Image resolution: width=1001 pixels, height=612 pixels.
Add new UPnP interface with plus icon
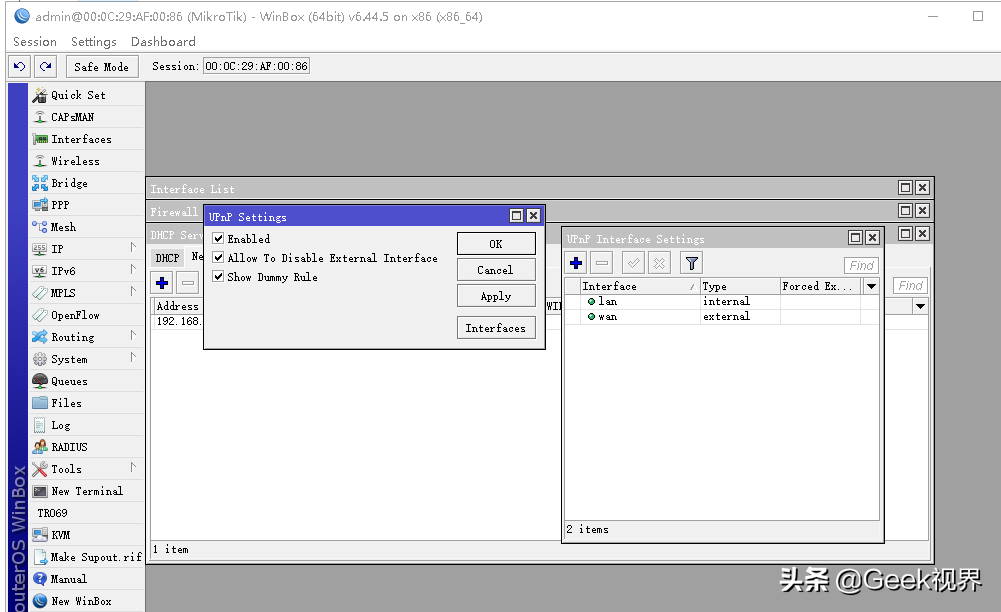coord(576,263)
